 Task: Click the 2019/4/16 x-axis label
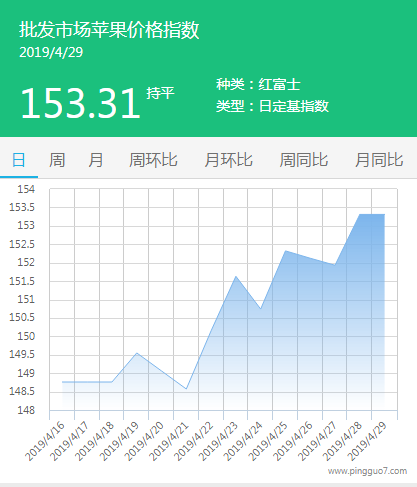pos(45,441)
